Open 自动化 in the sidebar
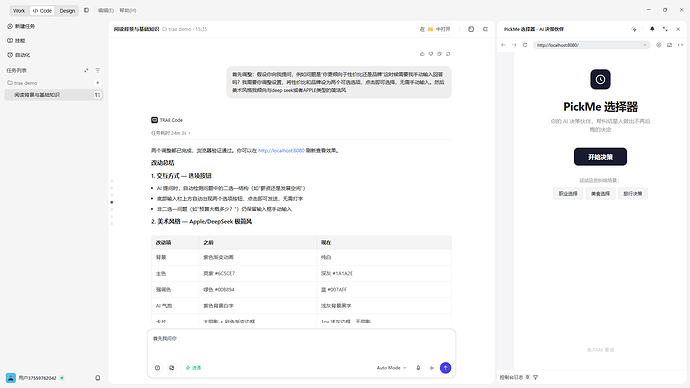This screenshot has width=690, height=388. (x=19, y=55)
